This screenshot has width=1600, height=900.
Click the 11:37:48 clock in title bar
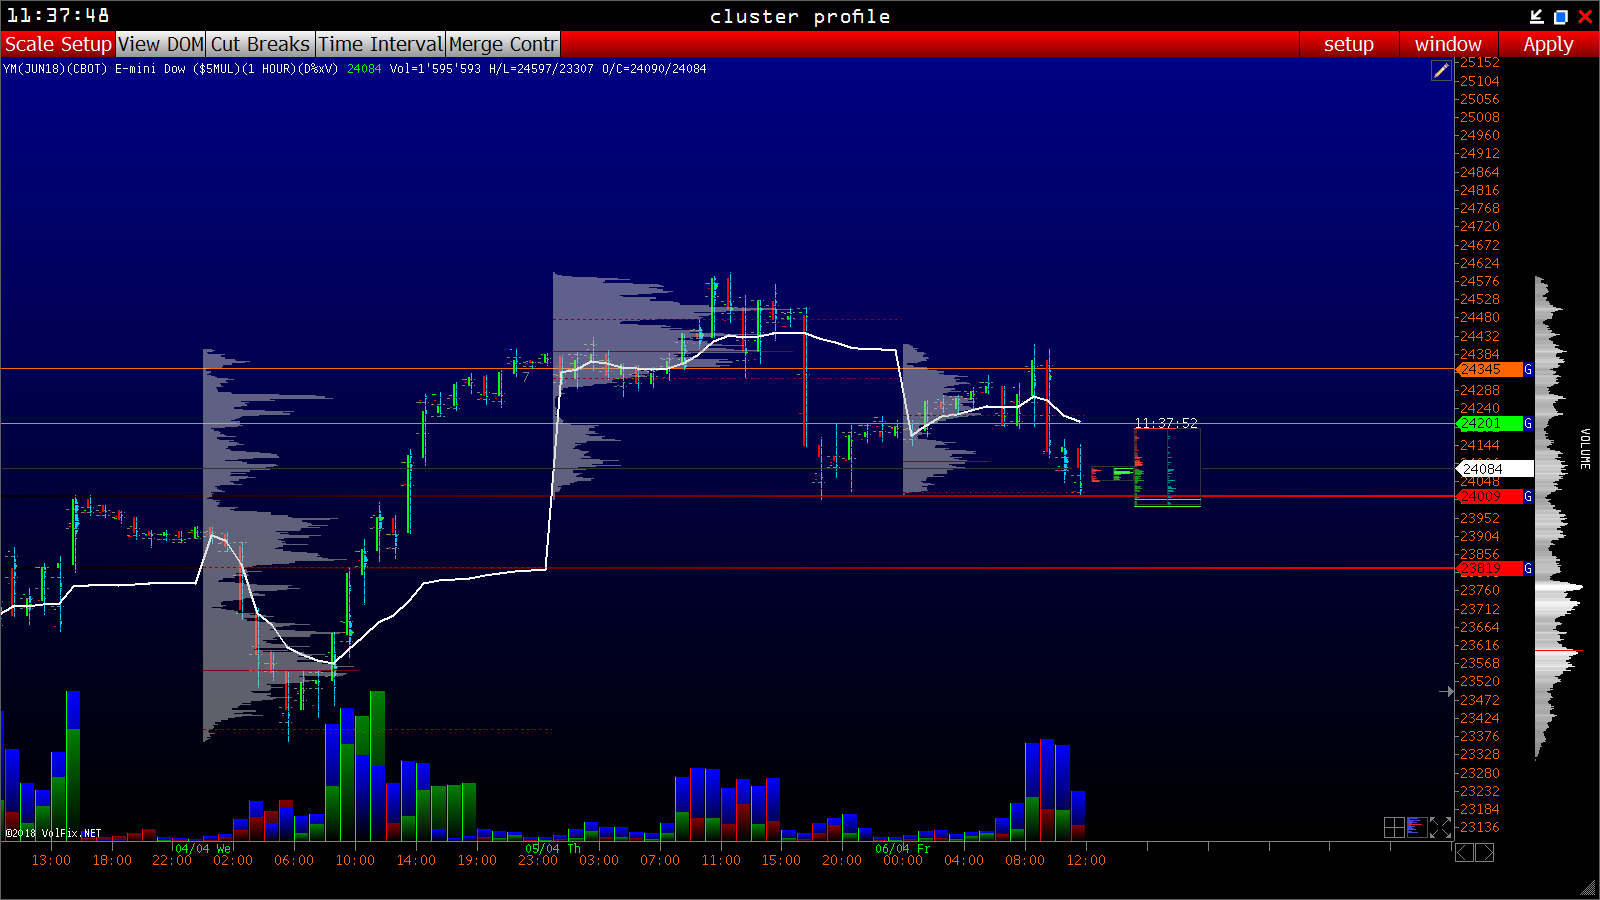tap(58, 16)
